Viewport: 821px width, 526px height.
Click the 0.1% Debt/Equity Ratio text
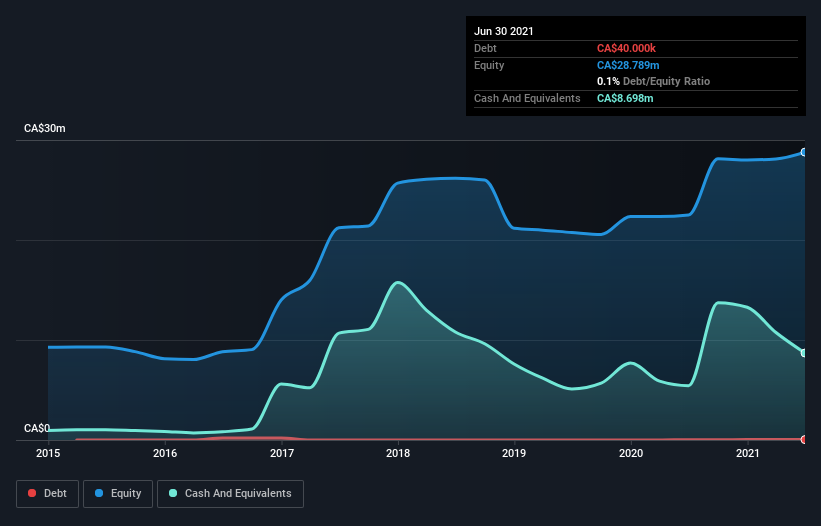pos(653,81)
